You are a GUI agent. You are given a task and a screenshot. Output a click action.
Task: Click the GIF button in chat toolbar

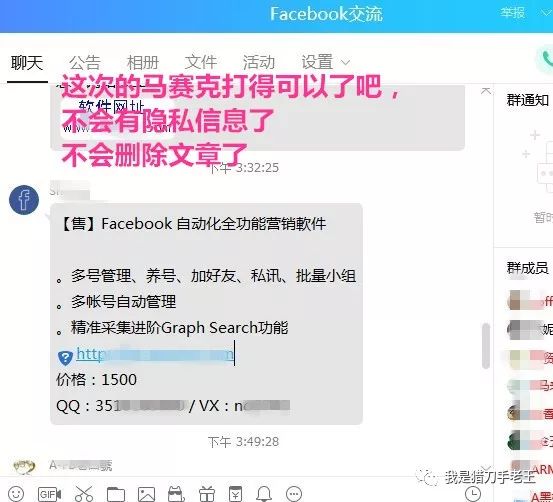[x=49, y=494]
